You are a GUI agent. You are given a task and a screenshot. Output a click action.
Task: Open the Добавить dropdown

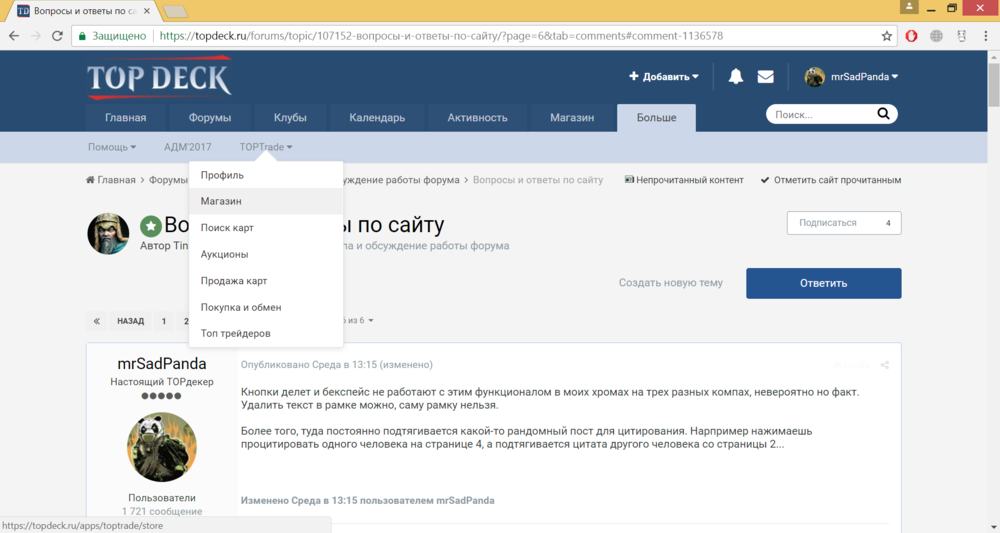[x=664, y=77]
